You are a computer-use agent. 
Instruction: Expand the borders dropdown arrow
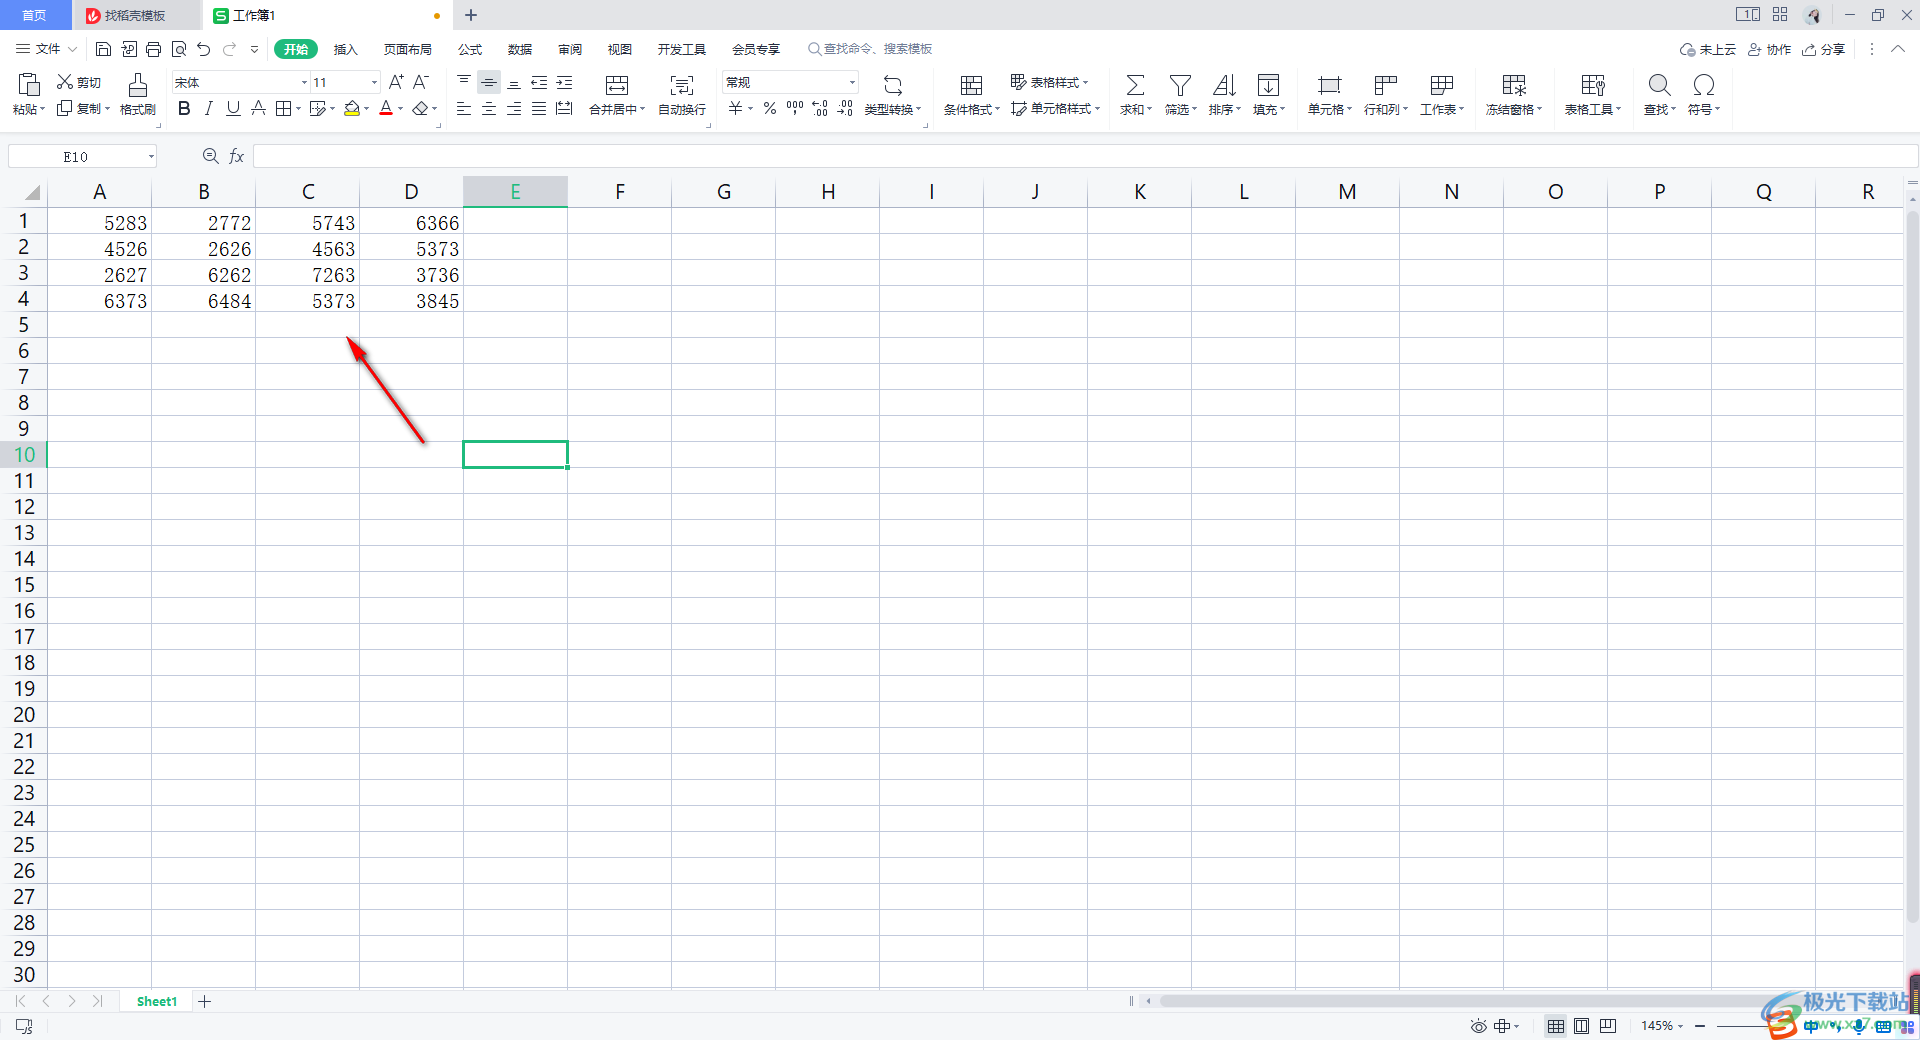(298, 108)
